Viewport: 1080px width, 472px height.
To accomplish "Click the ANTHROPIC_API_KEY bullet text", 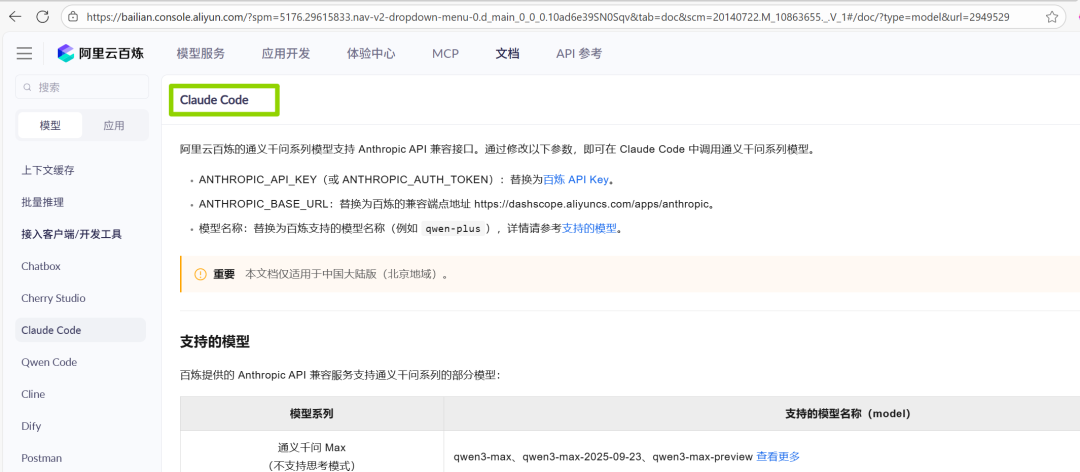I will 406,180.
